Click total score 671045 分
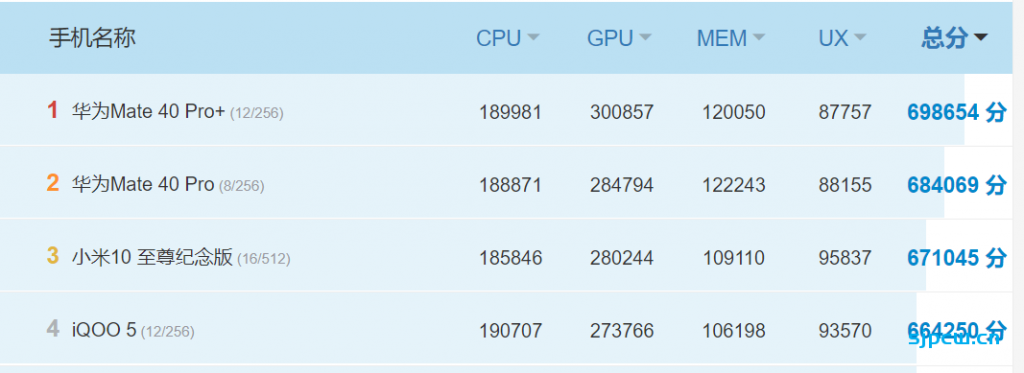The image size is (1024, 373). (957, 258)
